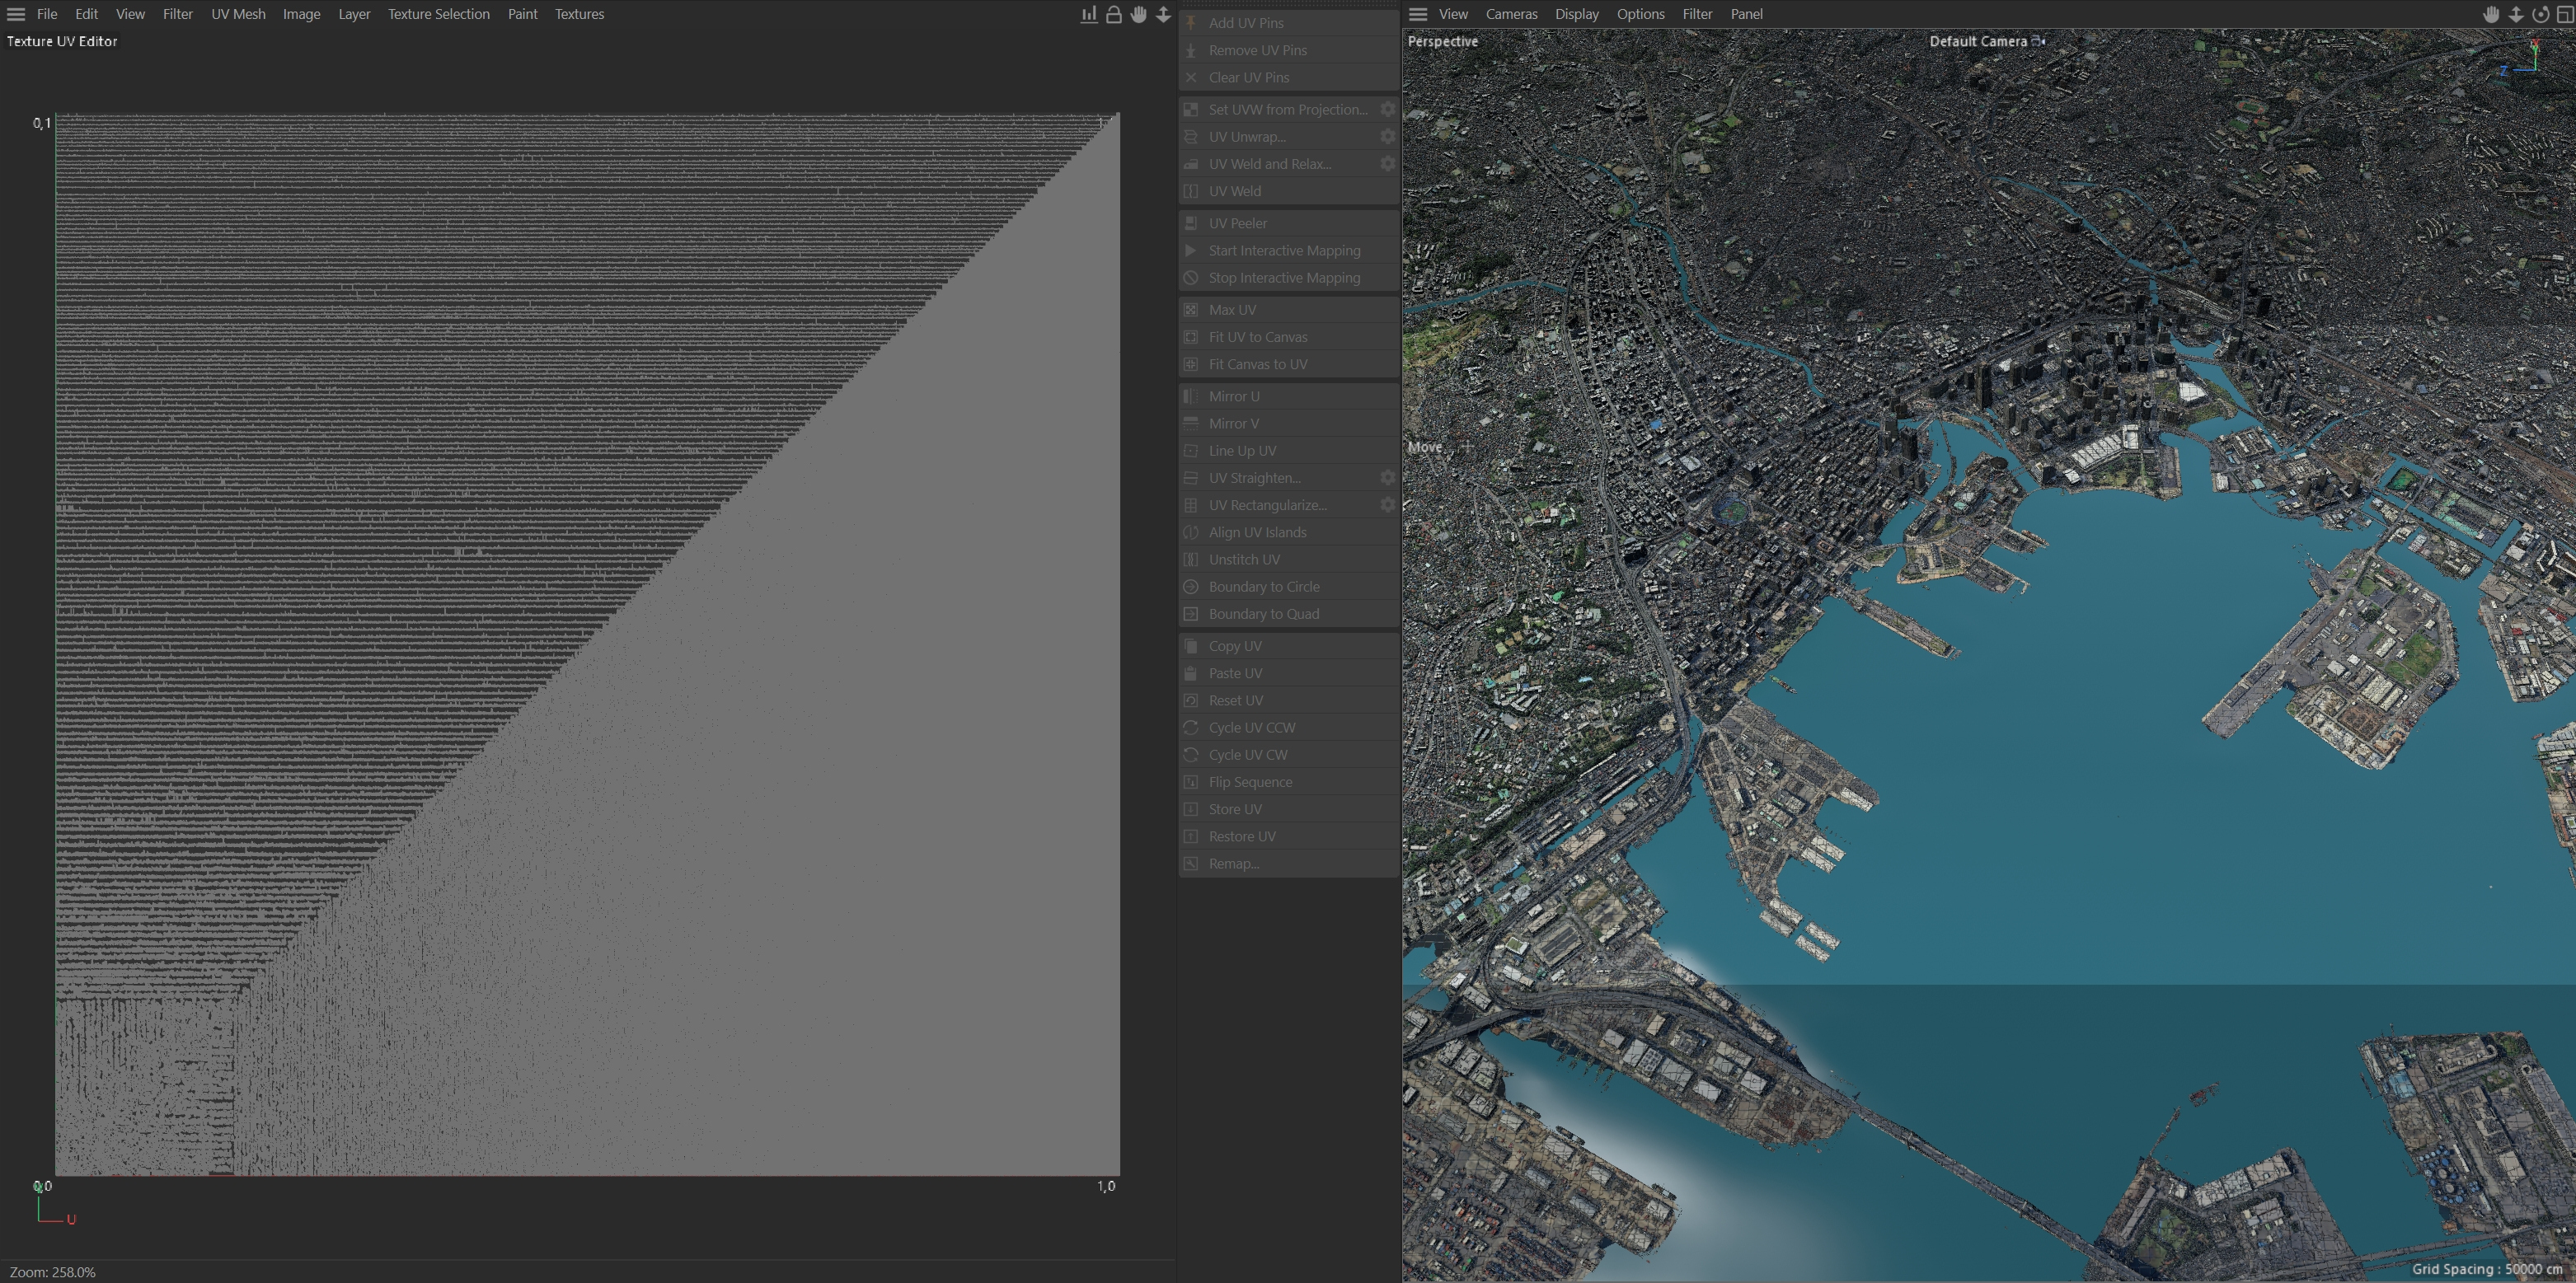Open the viewport hamburger menu

pos(1418,14)
